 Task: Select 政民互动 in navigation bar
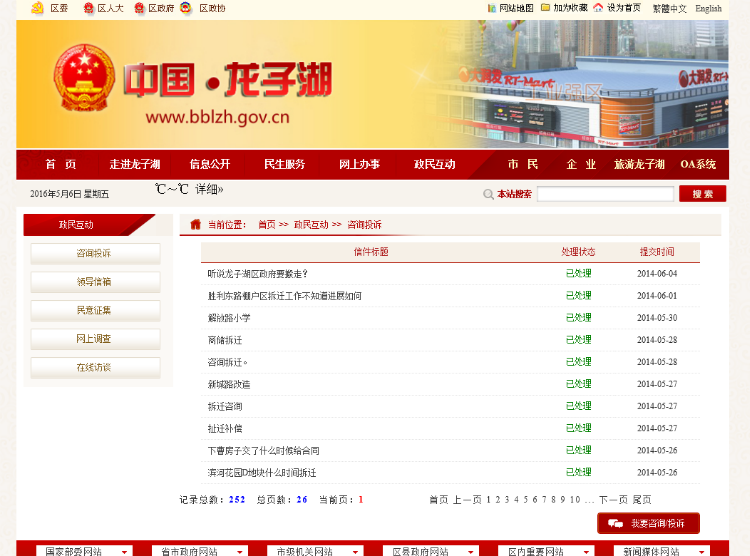(x=434, y=165)
